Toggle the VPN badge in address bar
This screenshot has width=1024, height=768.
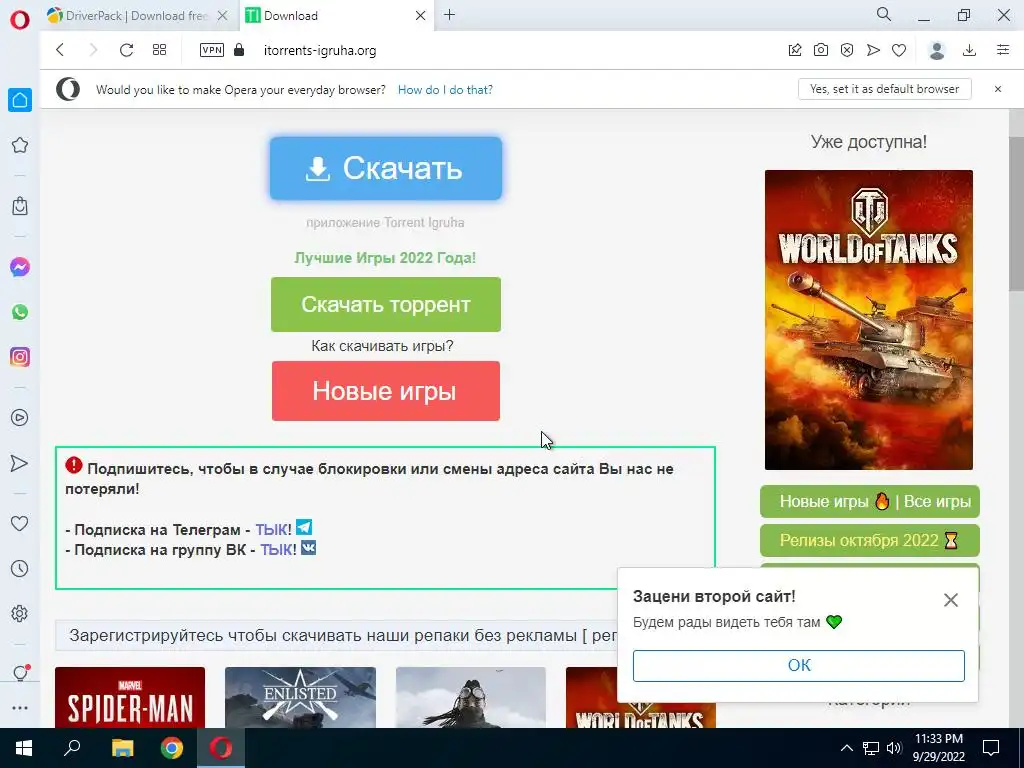click(212, 50)
